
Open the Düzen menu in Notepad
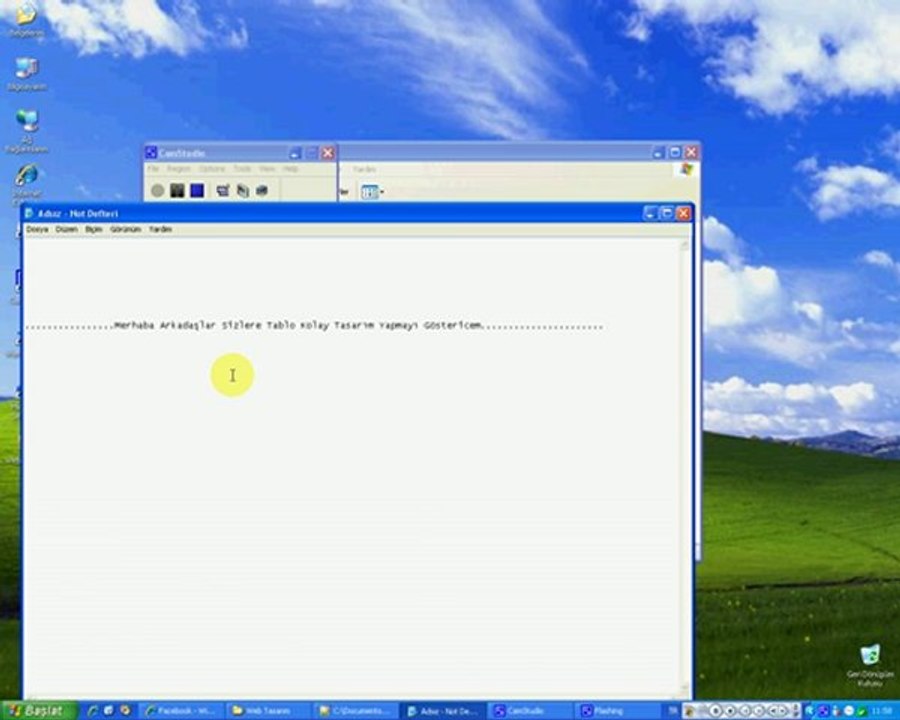point(67,229)
